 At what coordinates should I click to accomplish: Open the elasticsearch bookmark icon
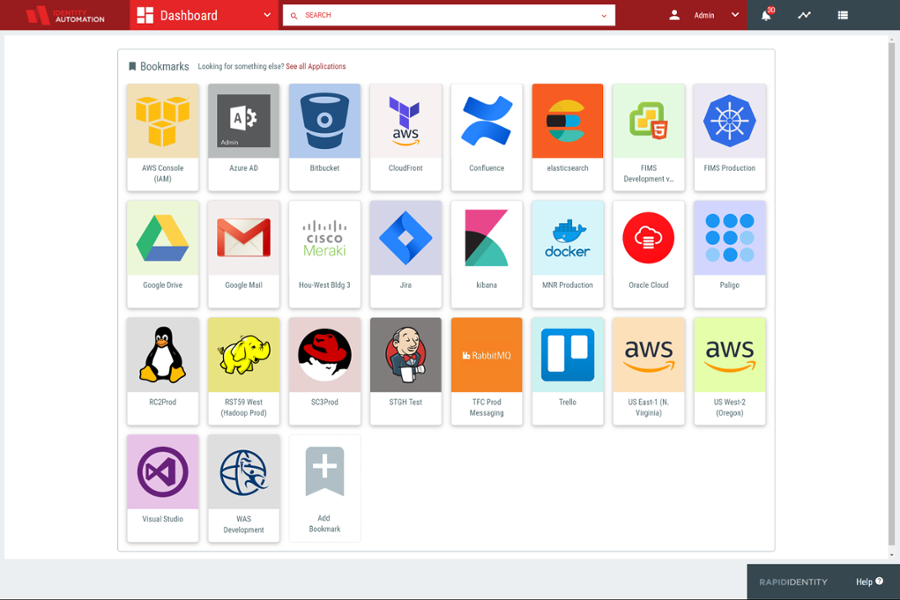(x=567, y=121)
